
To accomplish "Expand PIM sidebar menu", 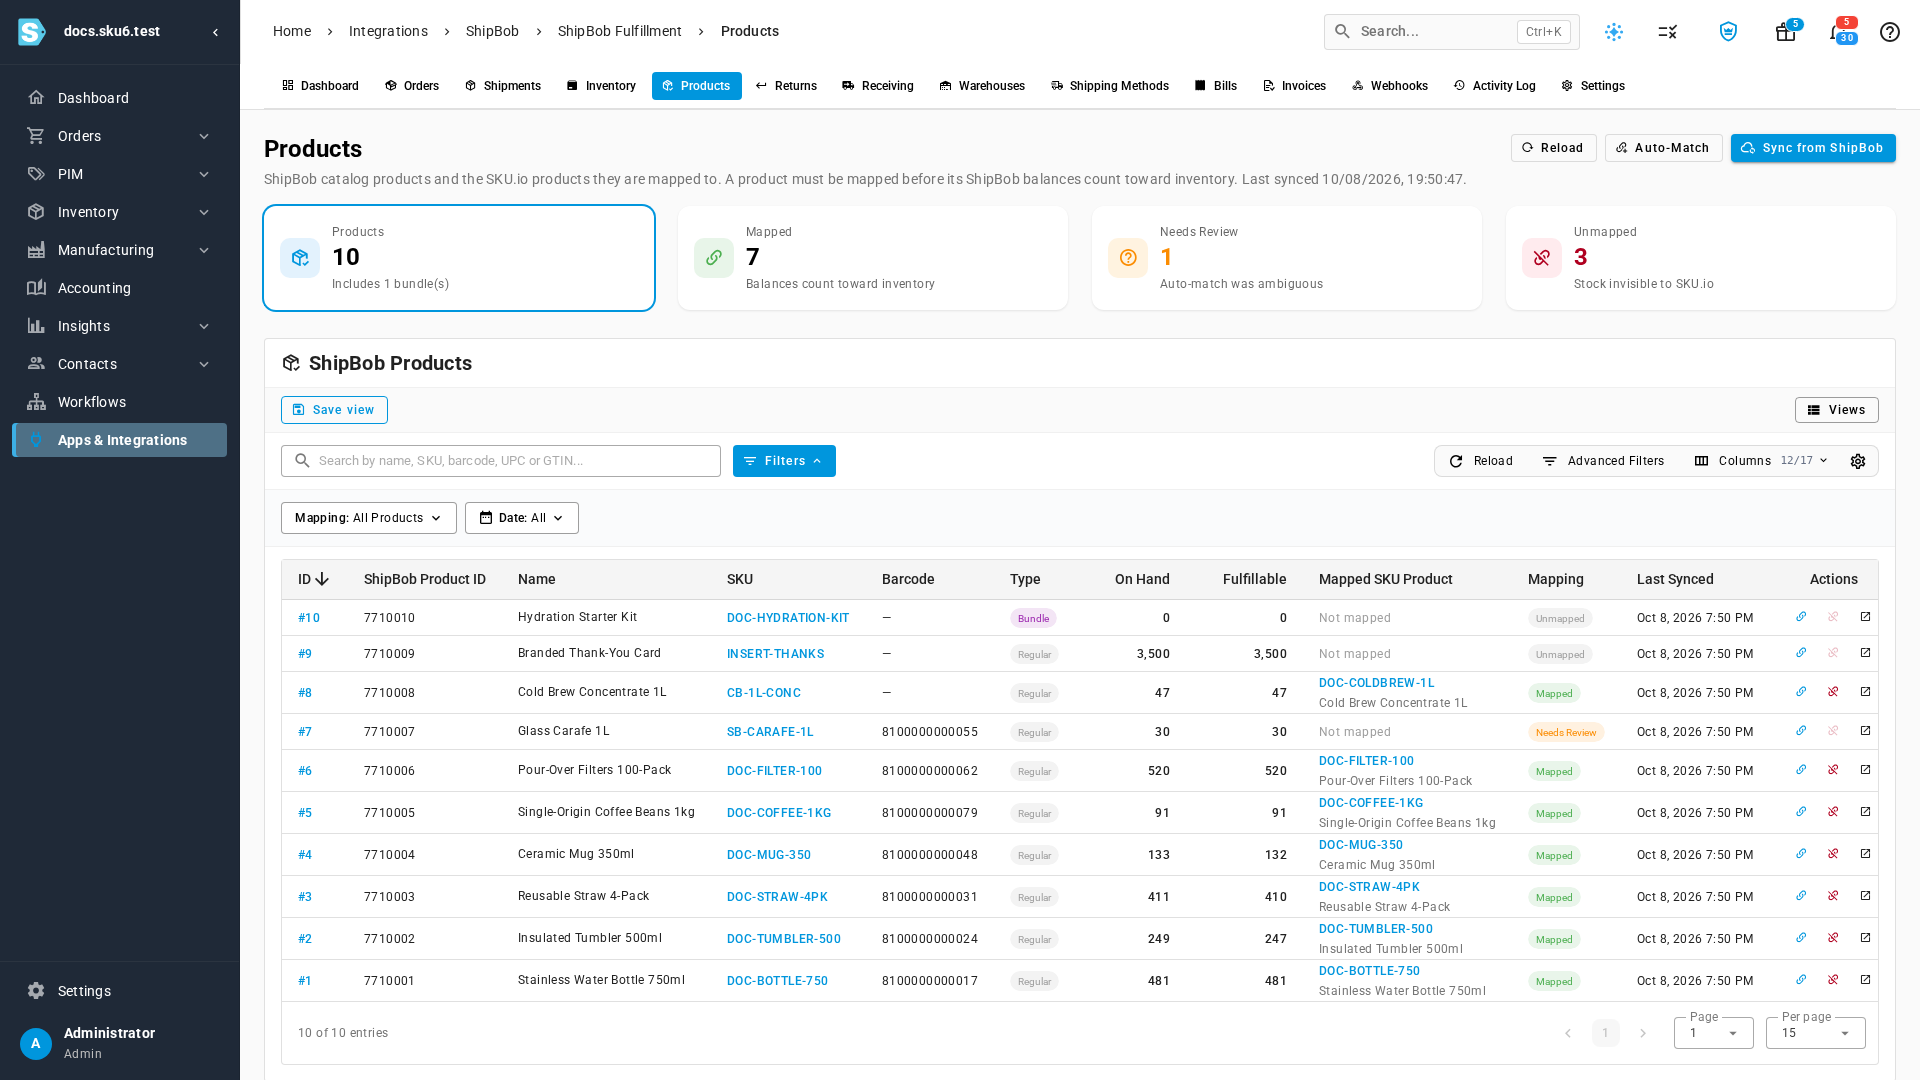I will pyautogui.click(x=119, y=174).
